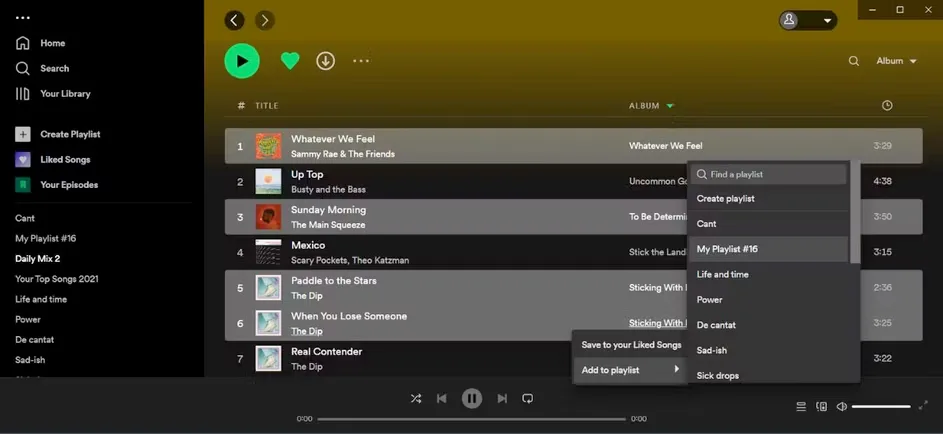Add songs to My Playlist #16 in submenu

point(768,249)
